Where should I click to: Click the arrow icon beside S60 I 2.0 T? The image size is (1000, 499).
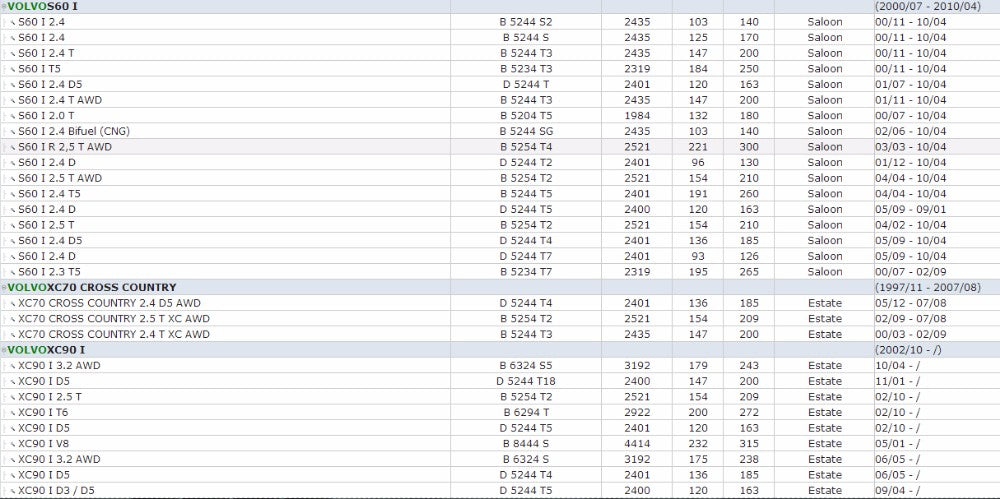[x=13, y=116]
